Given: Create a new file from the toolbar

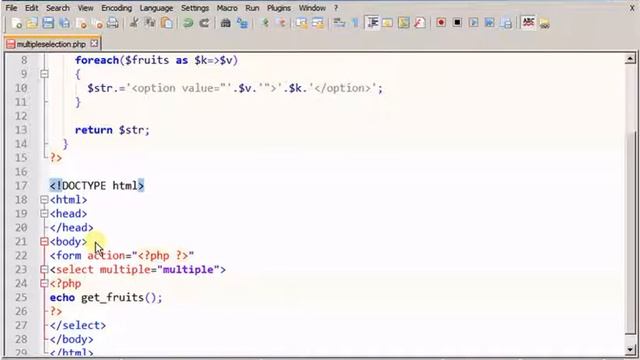Looking at the screenshot, I should (17, 23).
